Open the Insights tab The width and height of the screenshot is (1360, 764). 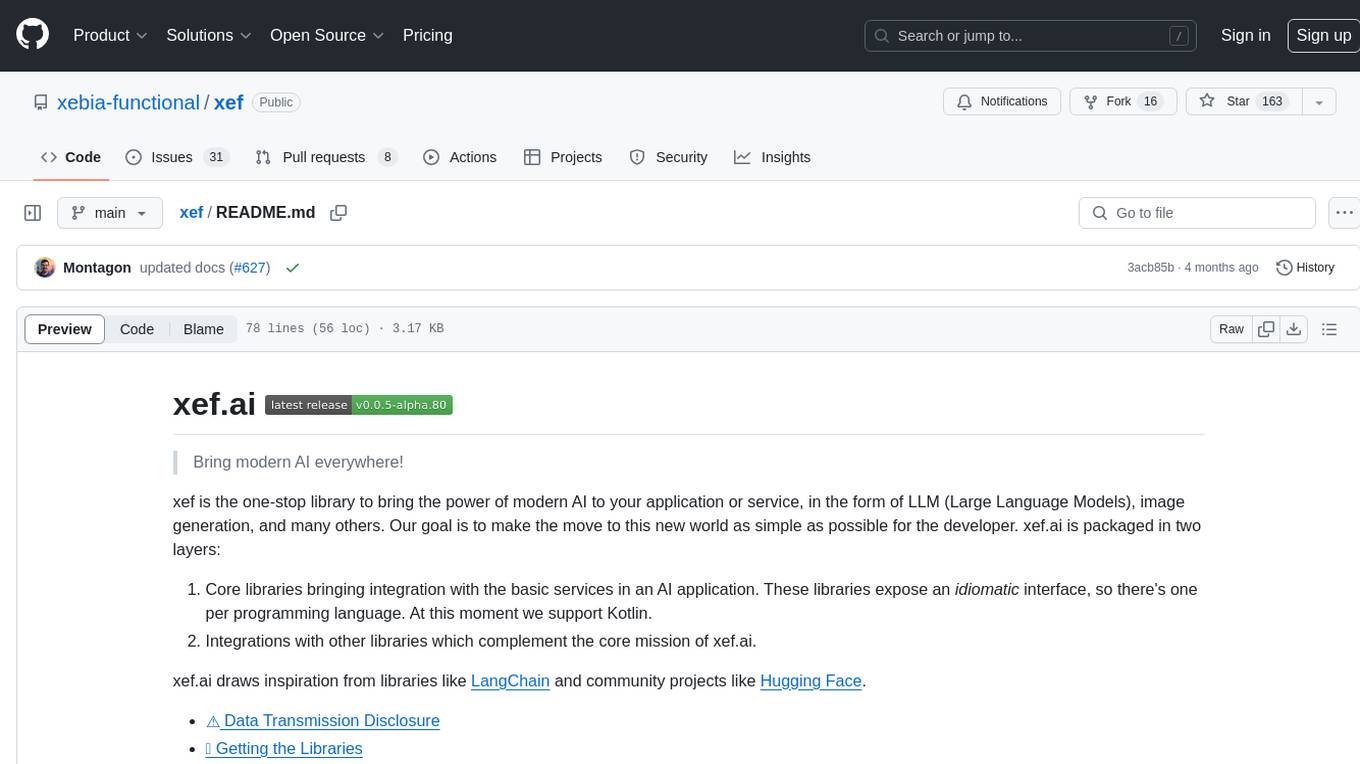tap(772, 157)
